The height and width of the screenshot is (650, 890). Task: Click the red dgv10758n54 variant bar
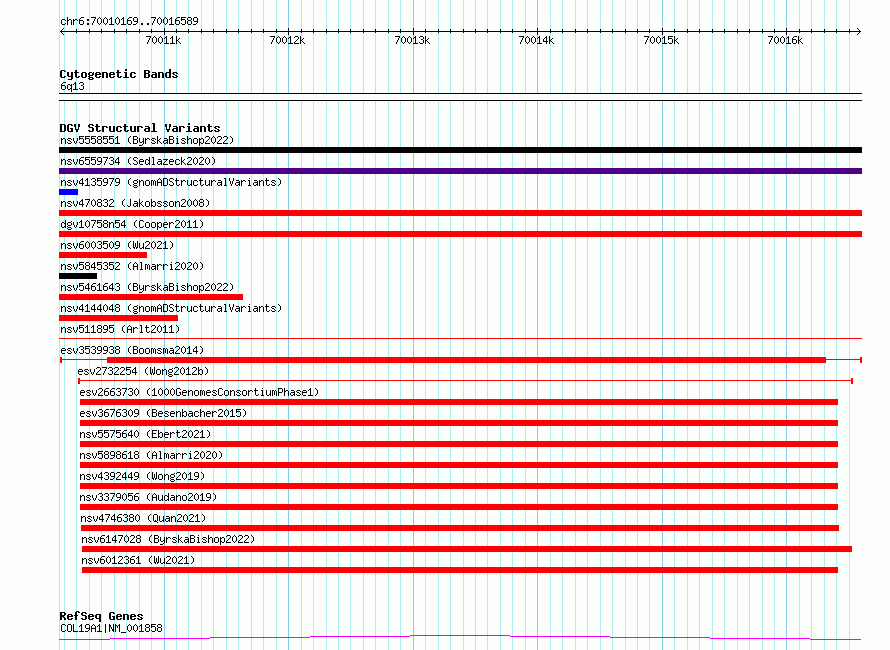click(460, 234)
